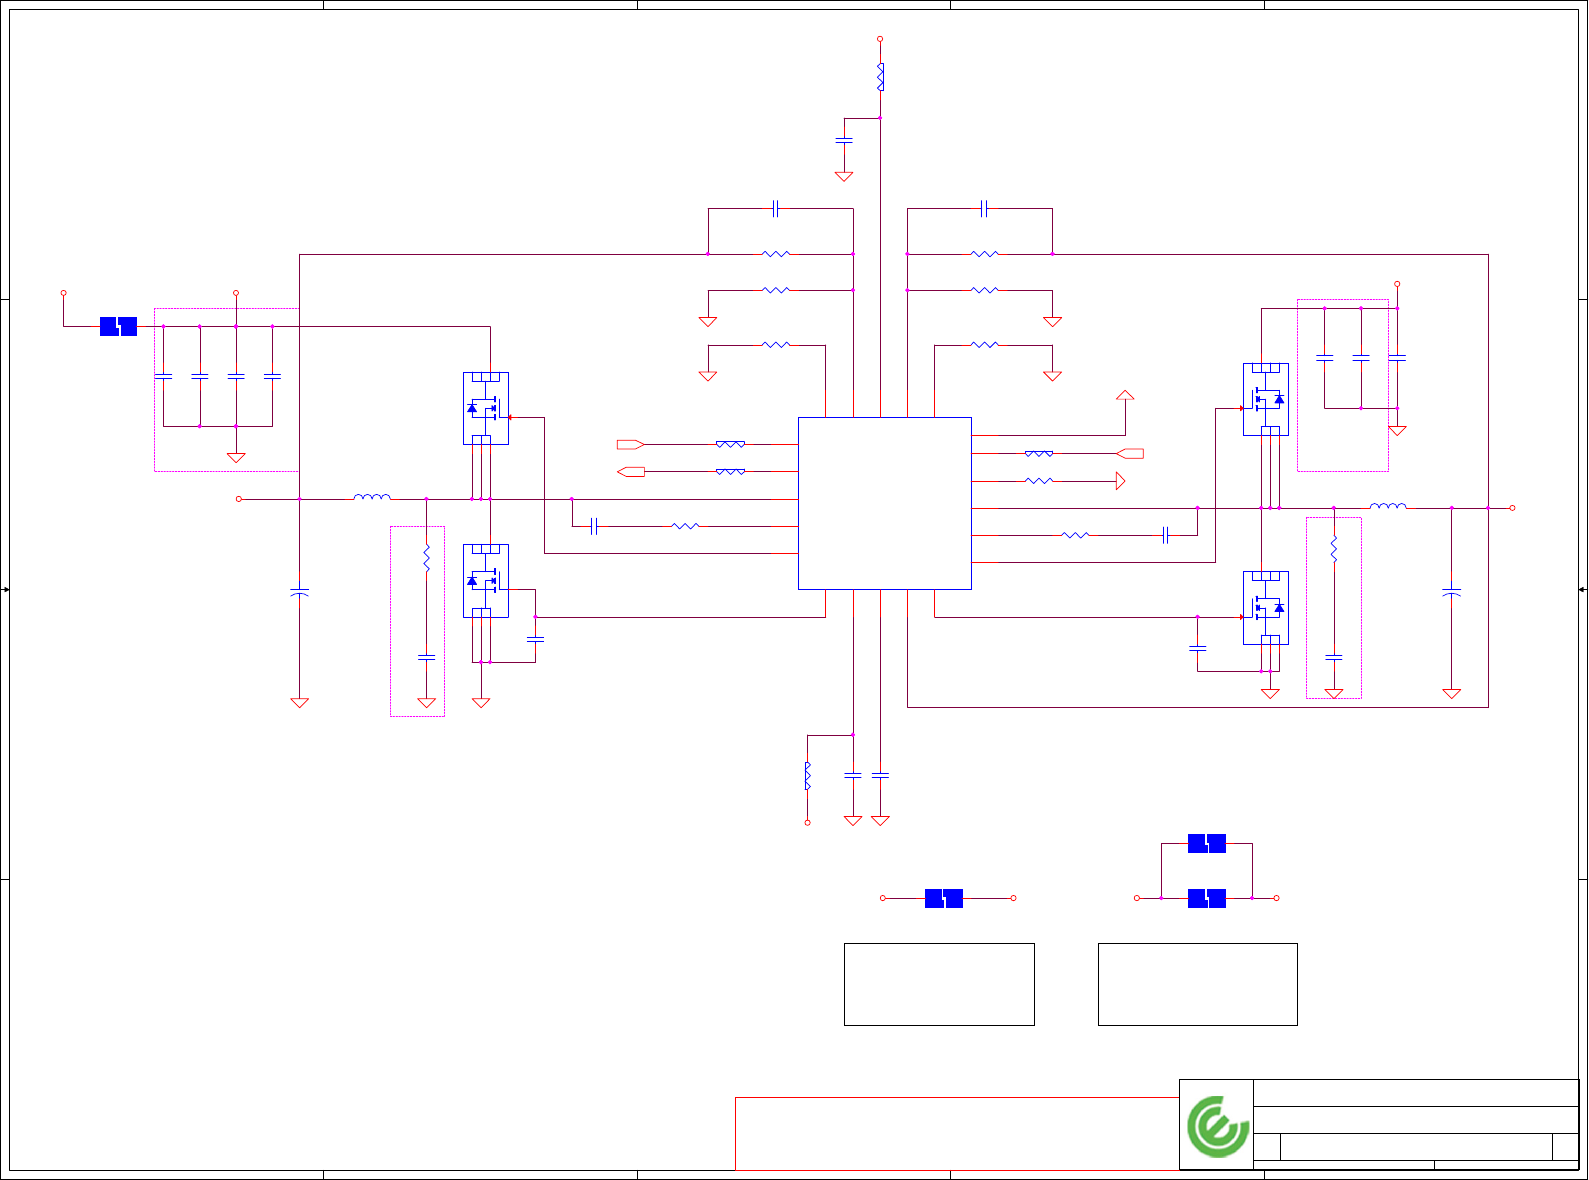This screenshot has width=1589, height=1180.
Task: Select the inductor on the right output line
Action: point(1388,506)
